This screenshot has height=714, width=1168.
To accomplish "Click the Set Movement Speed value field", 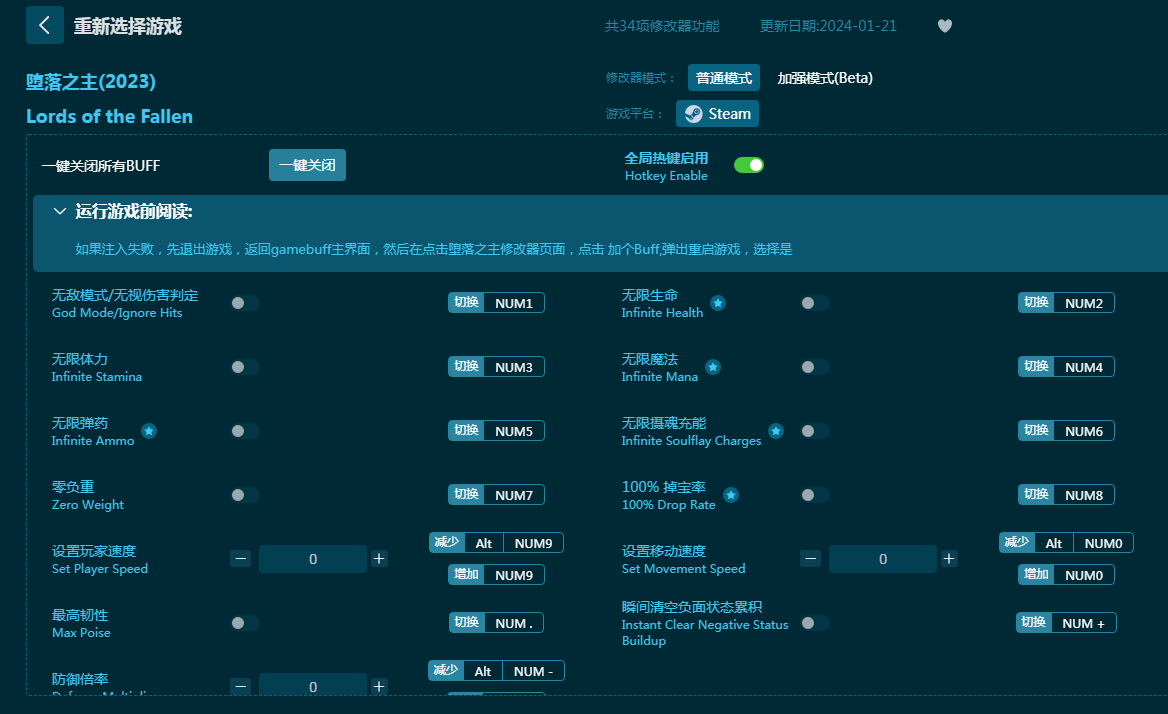I will pos(883,559).
